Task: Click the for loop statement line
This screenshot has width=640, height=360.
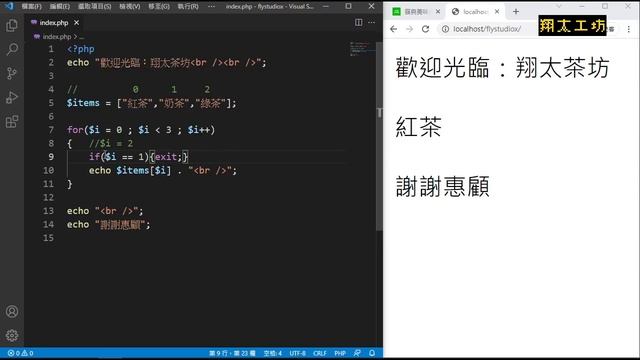Action: 141,130
